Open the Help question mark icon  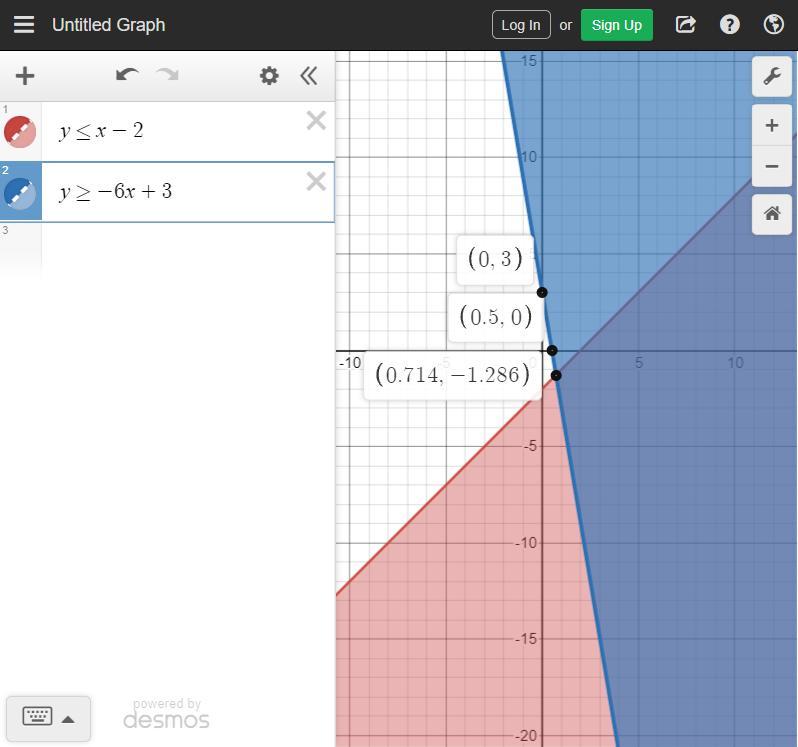point(729,24)
